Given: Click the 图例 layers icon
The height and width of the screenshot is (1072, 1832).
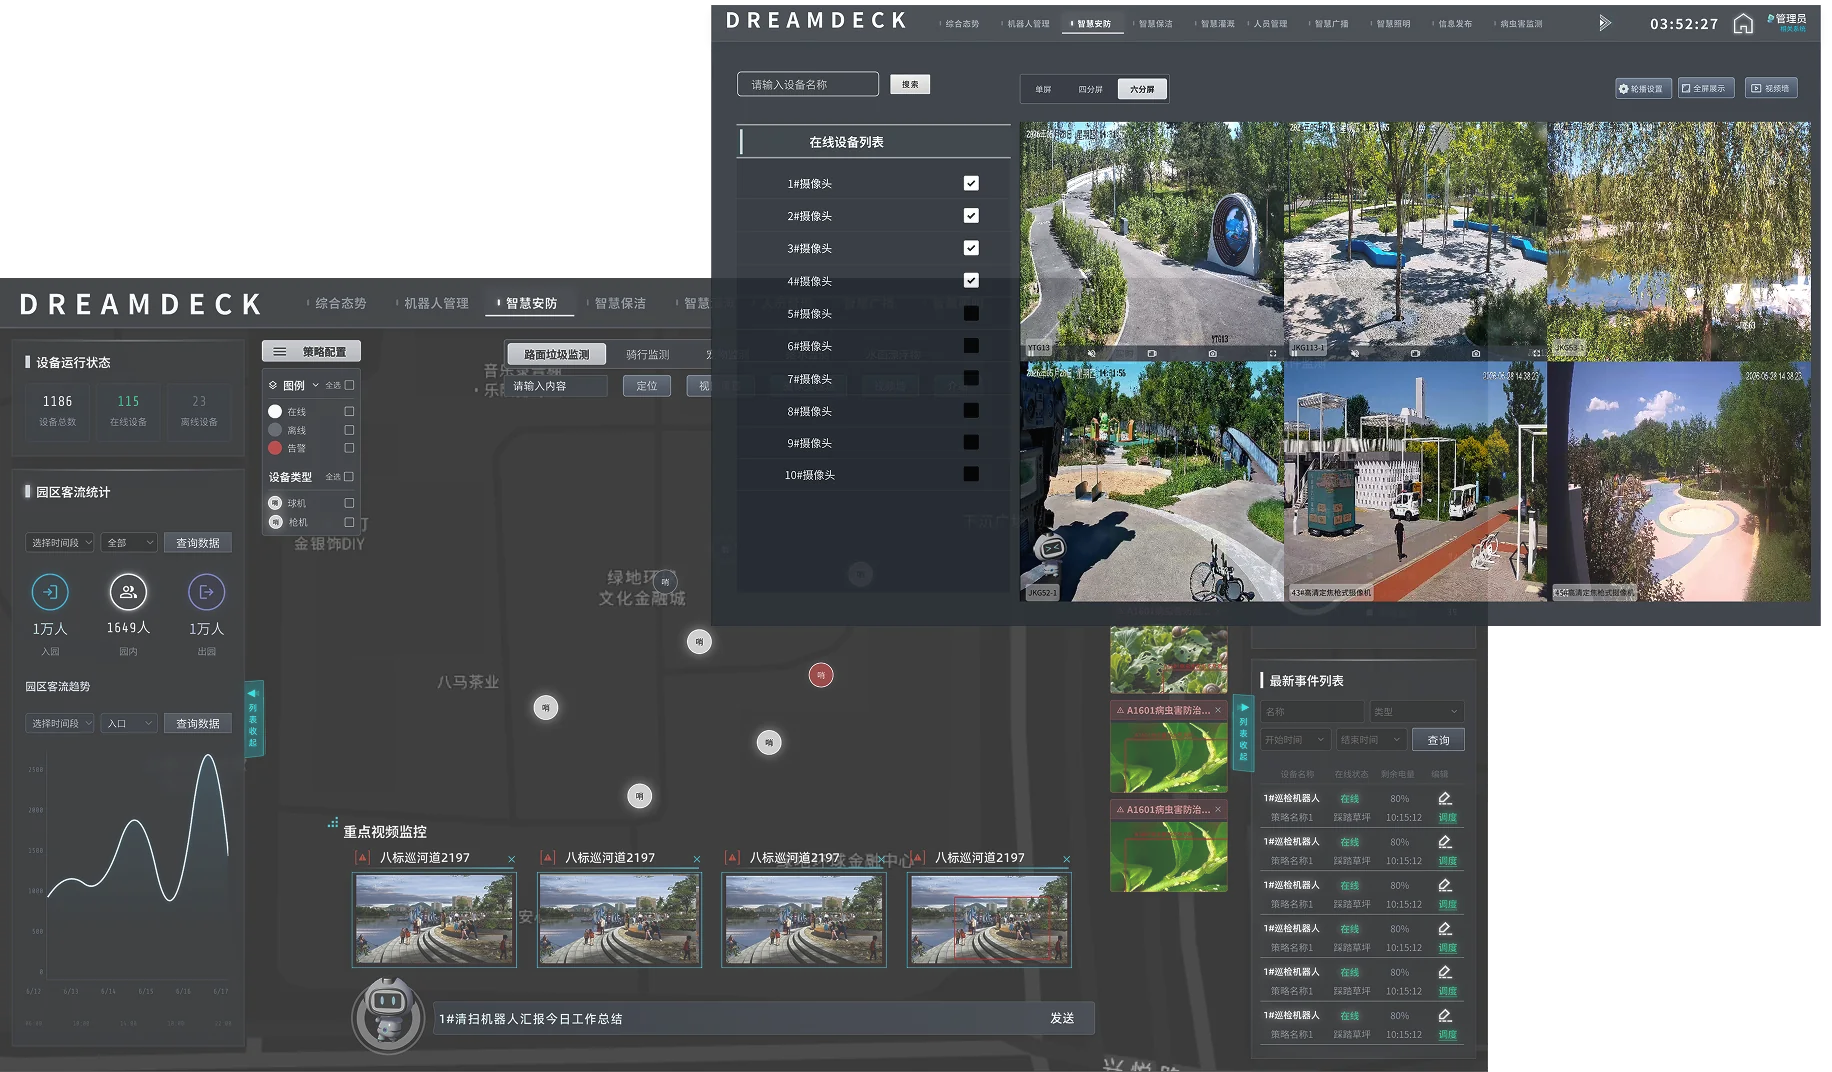Looking at the screenshot, I should [x=273, y=385].
